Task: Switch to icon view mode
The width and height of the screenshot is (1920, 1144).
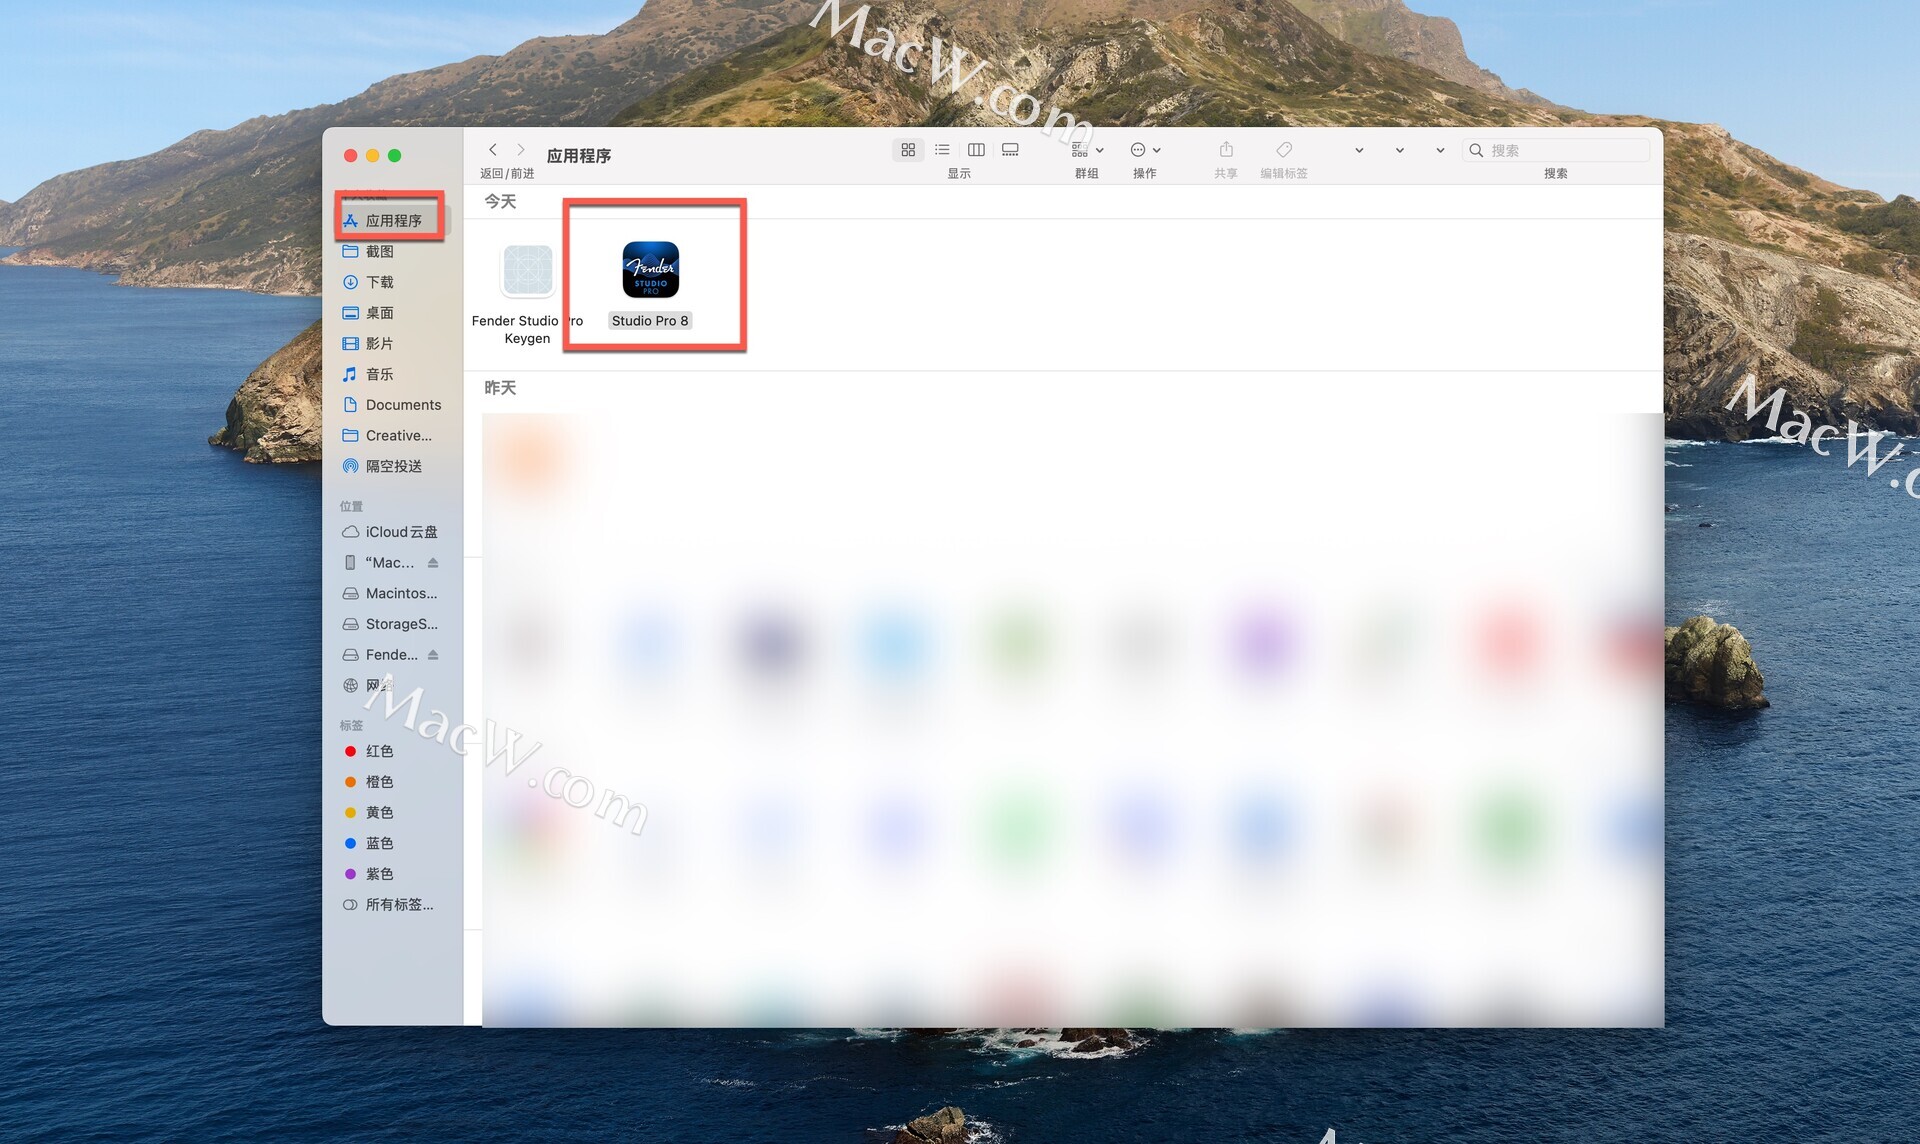Action: click(x=908, y=150)
